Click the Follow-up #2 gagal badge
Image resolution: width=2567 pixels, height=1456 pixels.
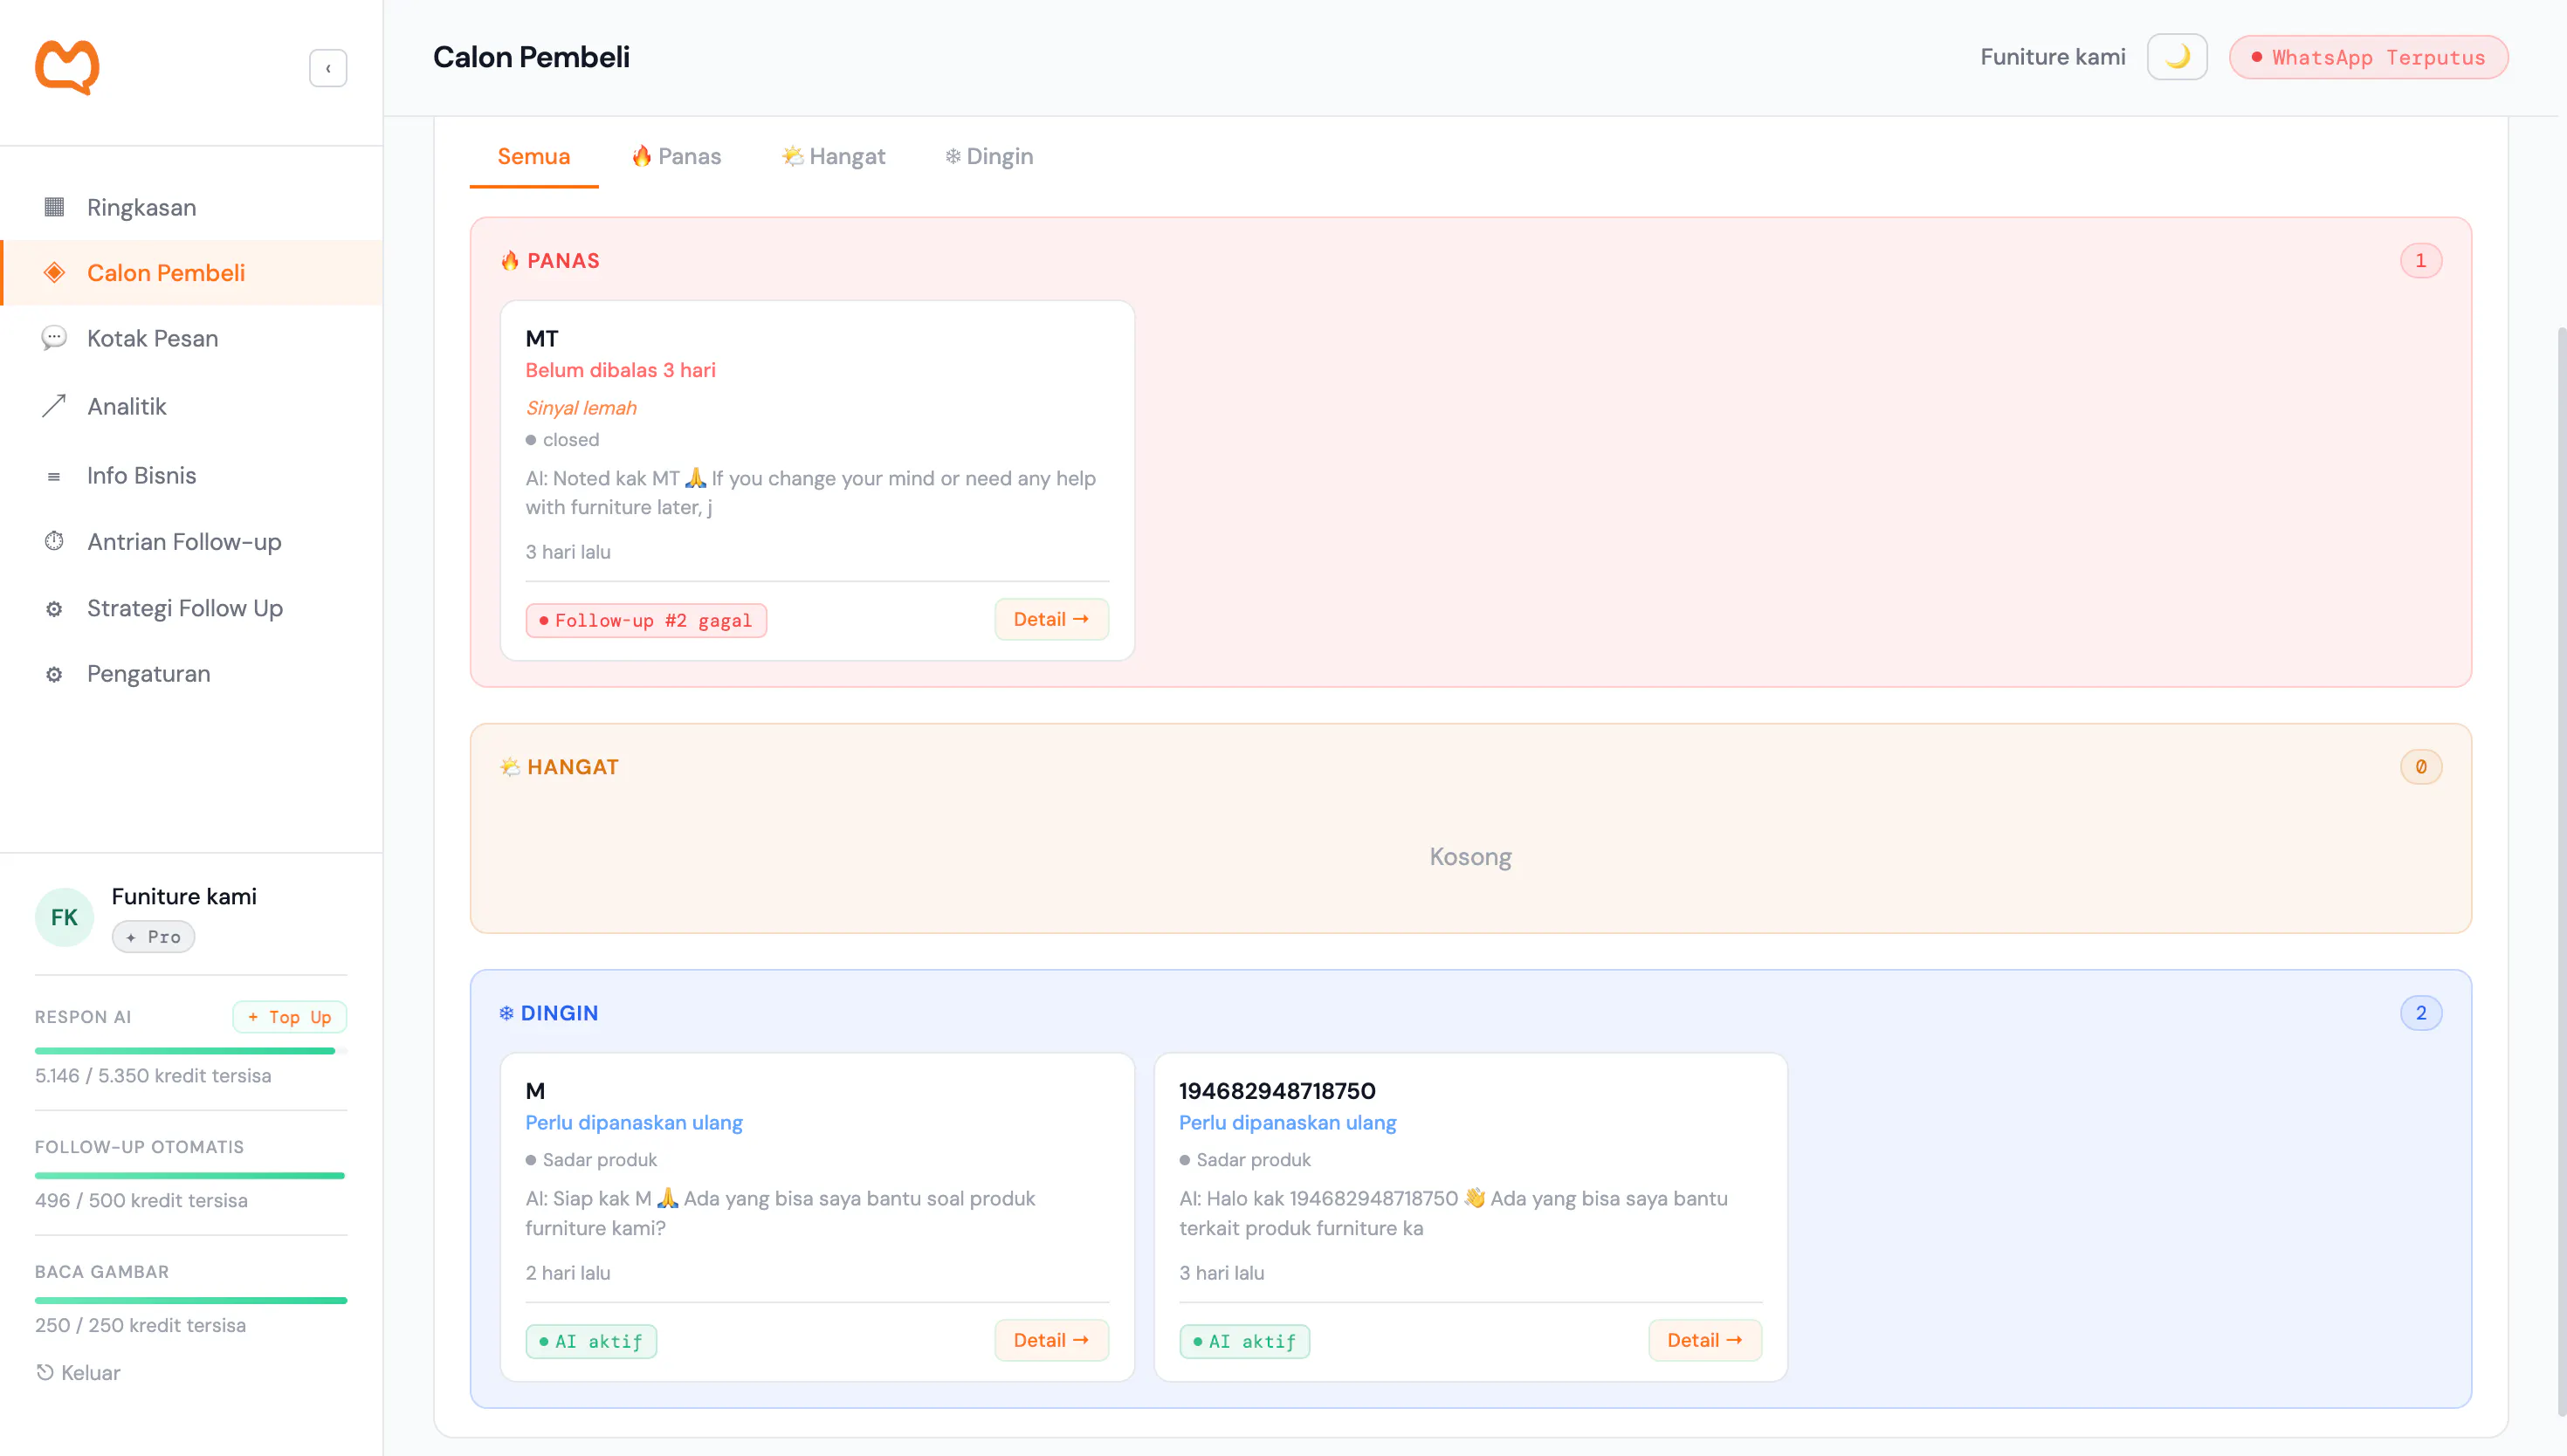[x=646, y=620]
